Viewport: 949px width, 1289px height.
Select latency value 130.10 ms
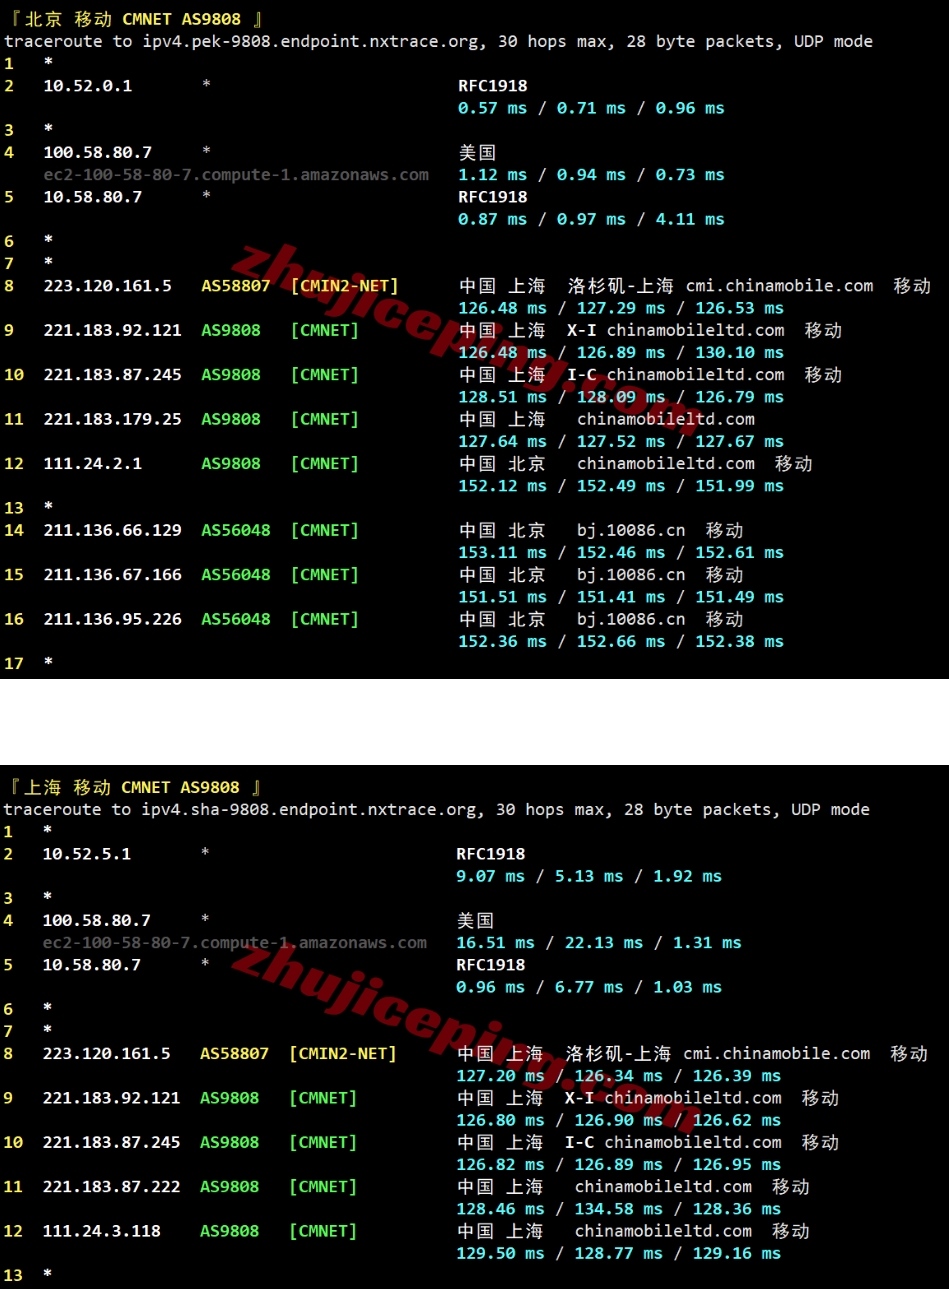point(740,352)
